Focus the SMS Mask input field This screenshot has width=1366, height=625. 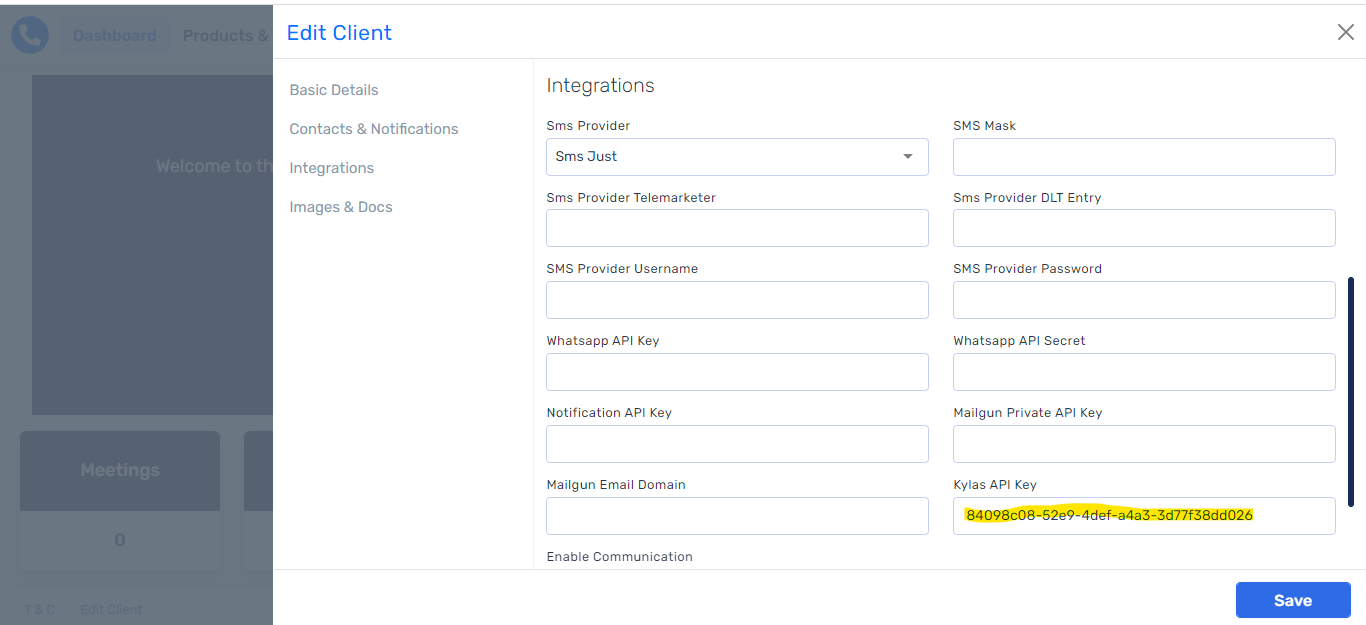click(x=1143, y=157)
